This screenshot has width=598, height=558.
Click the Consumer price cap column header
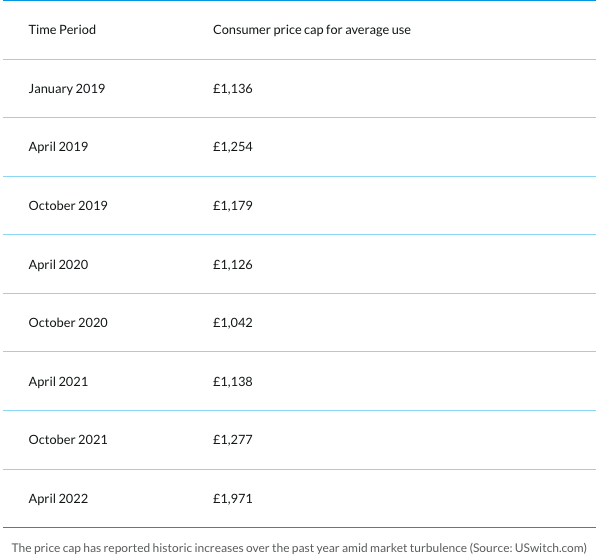tap(312, 30)
